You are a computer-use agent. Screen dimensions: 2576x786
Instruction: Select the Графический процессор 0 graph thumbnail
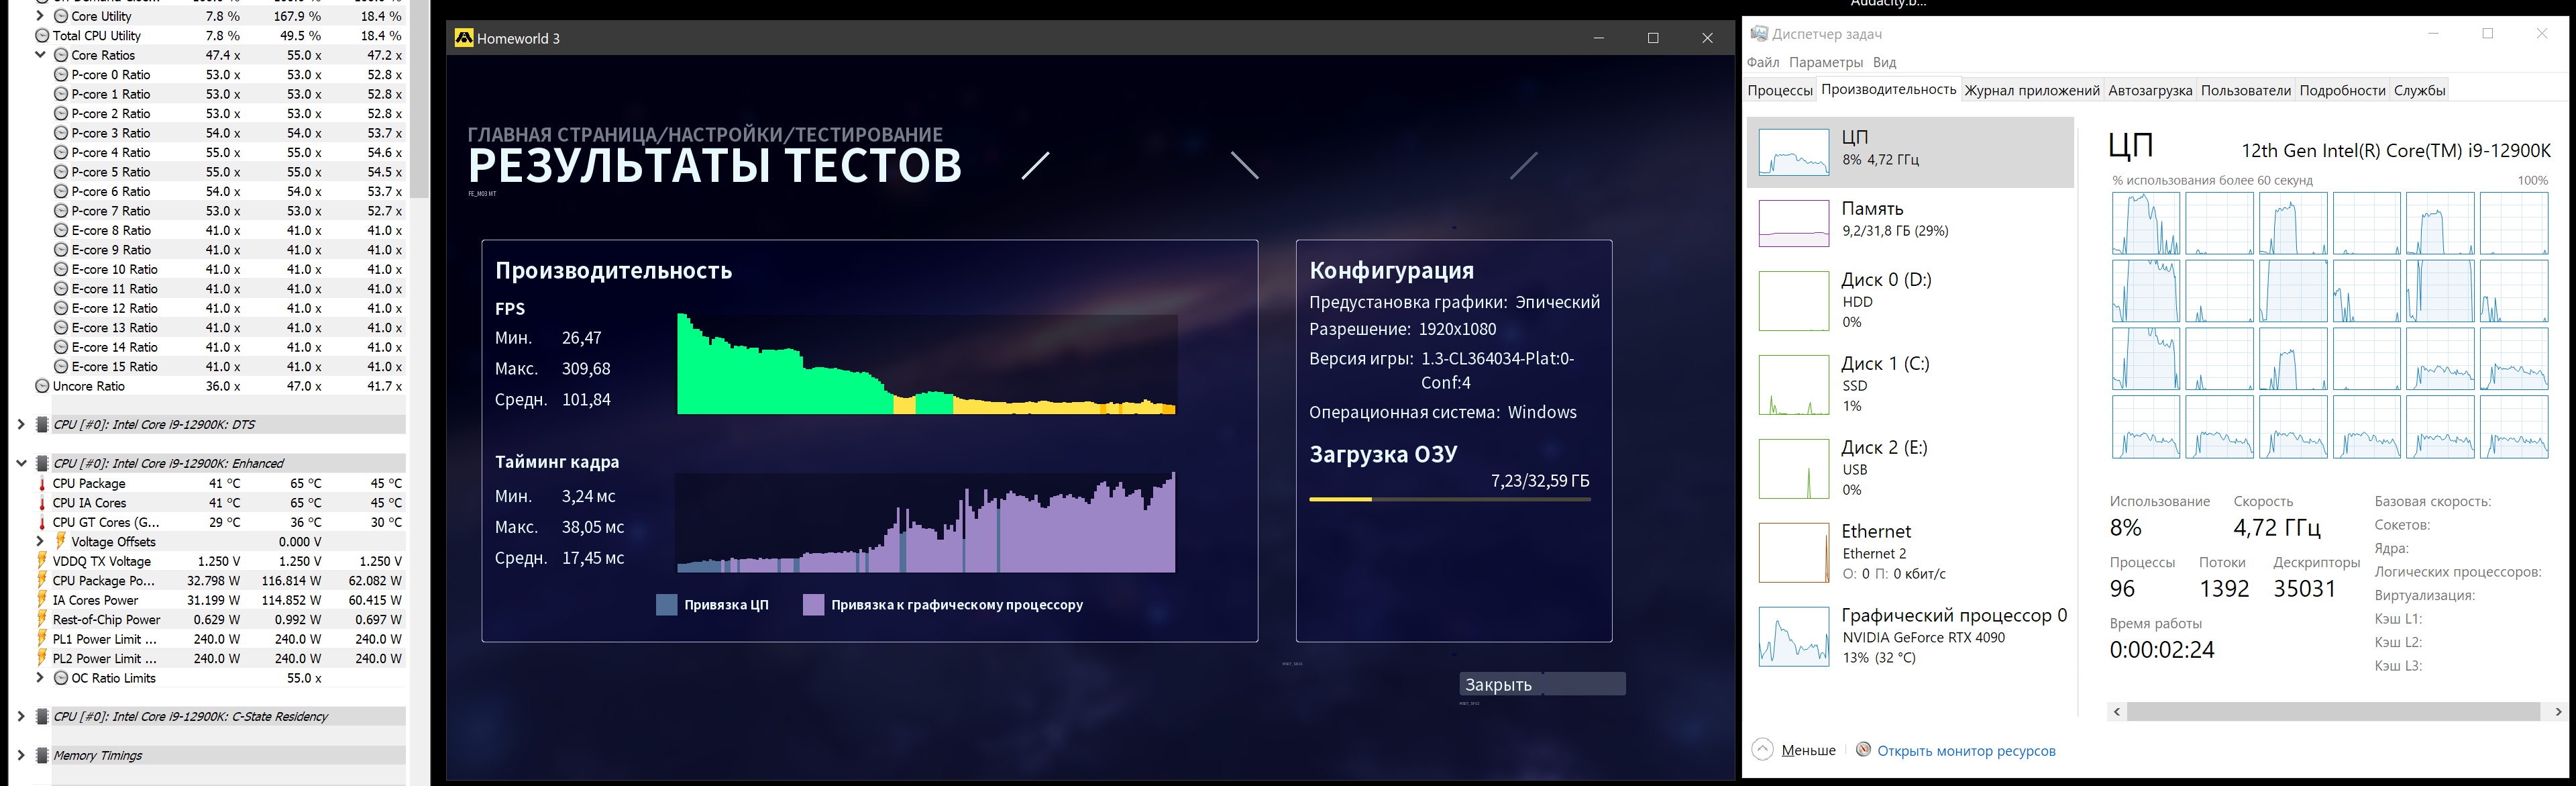[x=1793, y=637]
